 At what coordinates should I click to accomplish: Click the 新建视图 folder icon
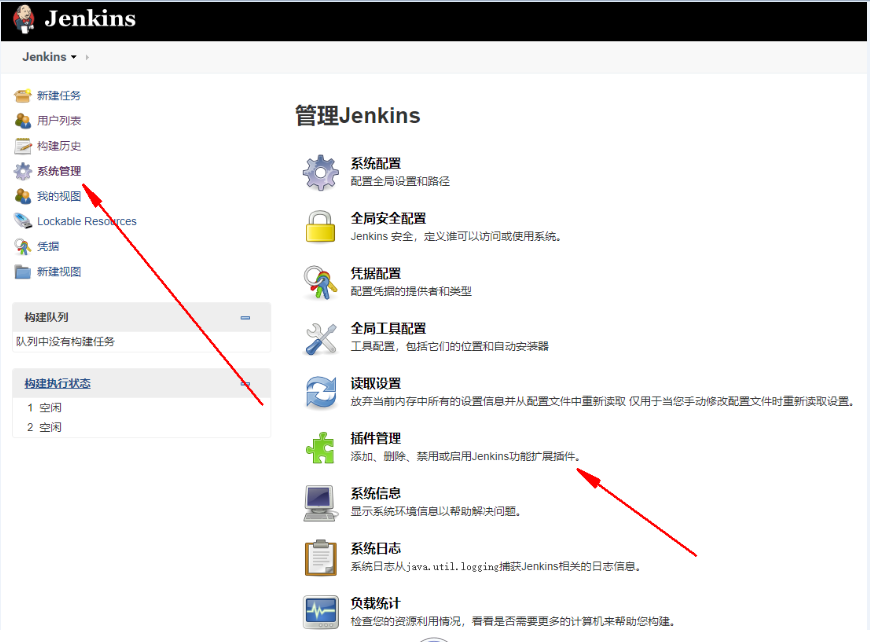click(23, 271)
